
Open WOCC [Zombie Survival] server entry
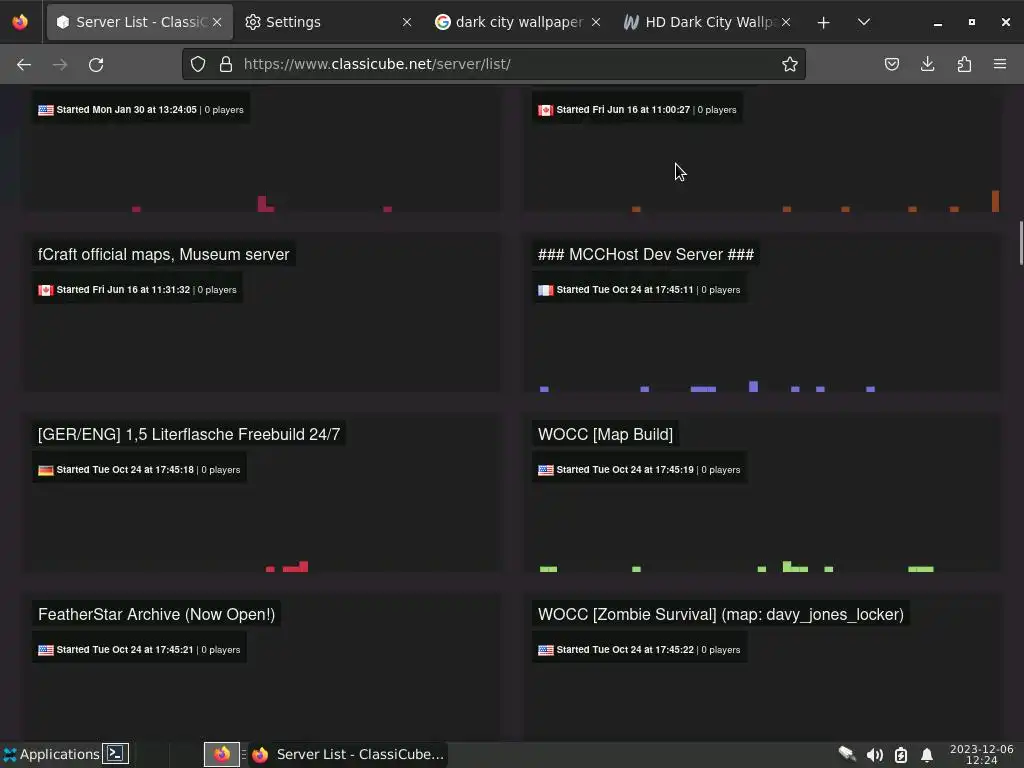coord(720,615)
